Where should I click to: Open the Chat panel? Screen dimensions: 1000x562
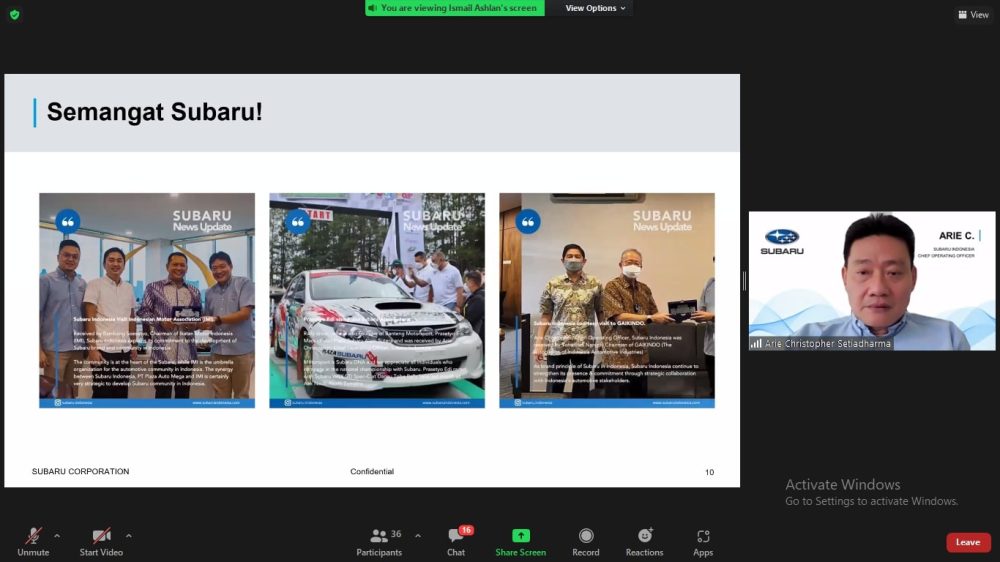(x=456, y=542)
